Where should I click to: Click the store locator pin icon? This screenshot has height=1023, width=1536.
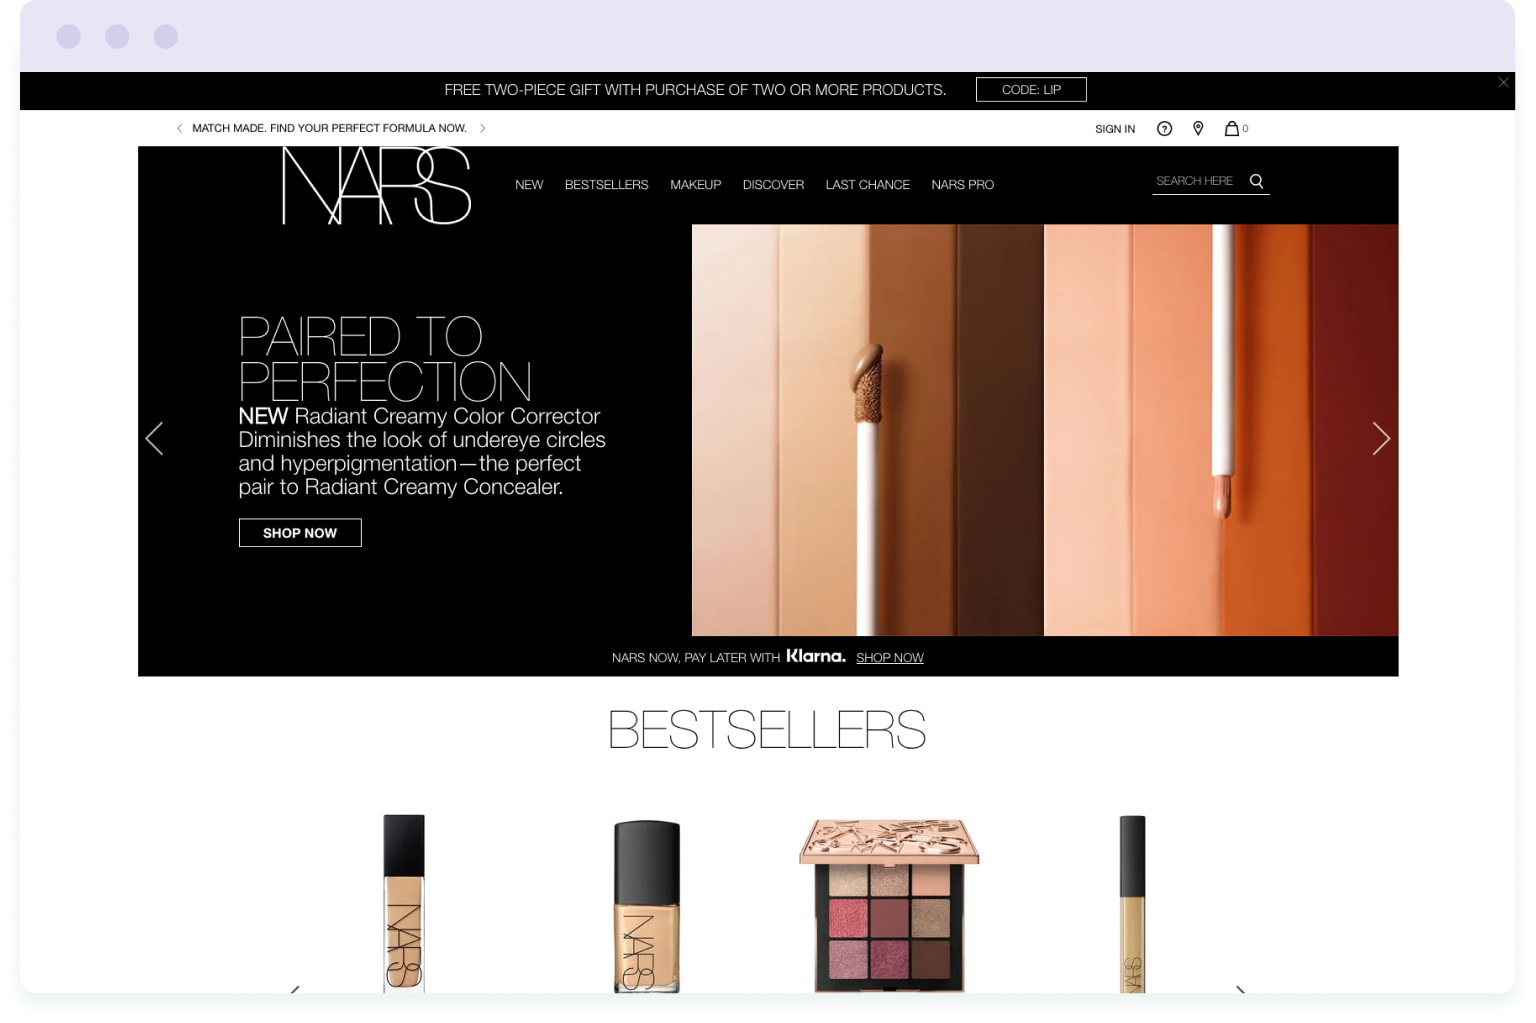click(x=1198, y=128)
